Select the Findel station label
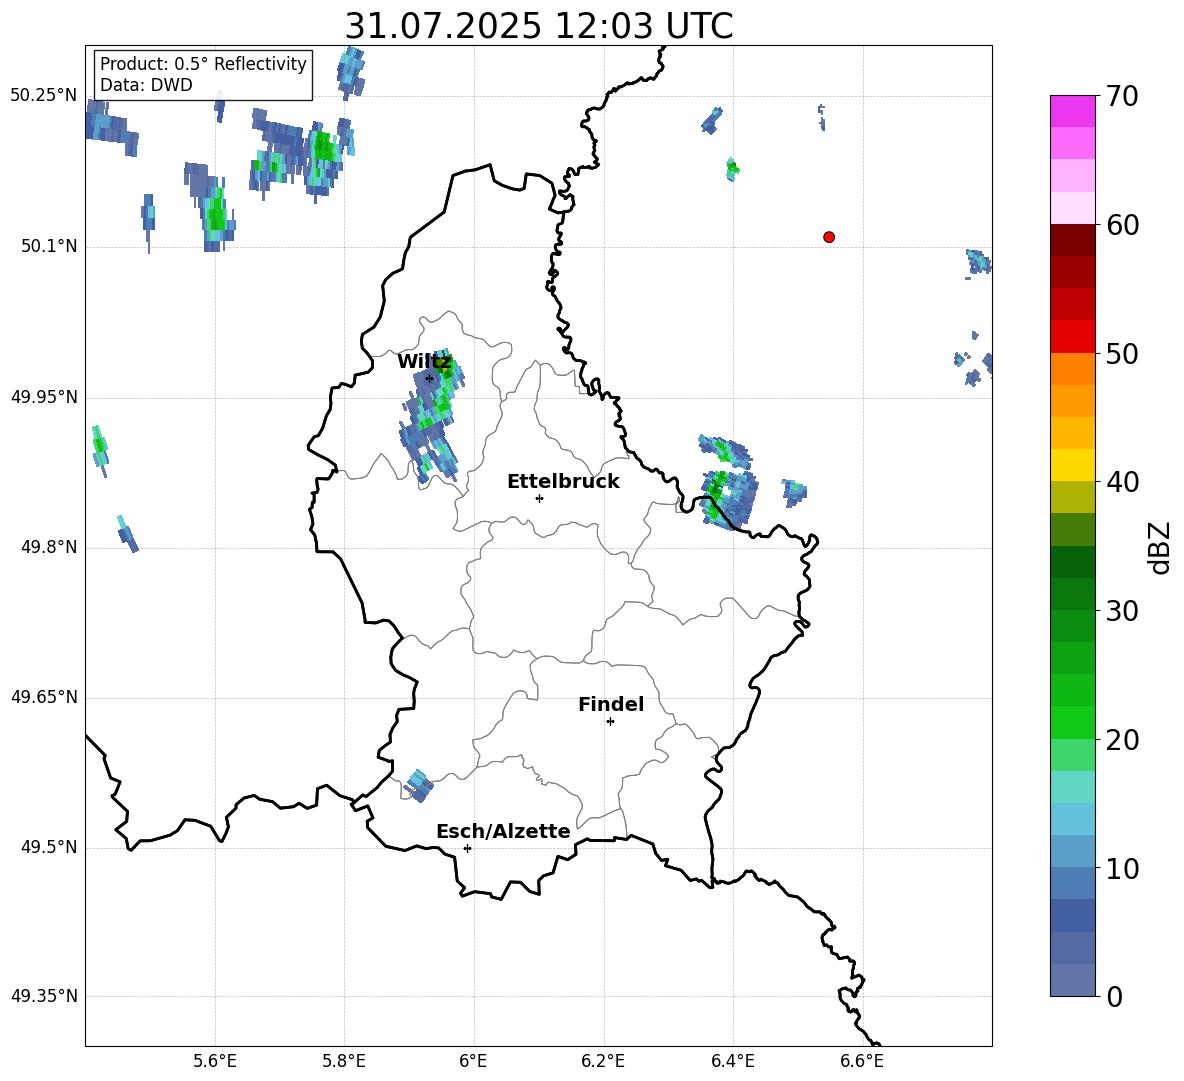Screen dimensions: 1184x1081 611,704
